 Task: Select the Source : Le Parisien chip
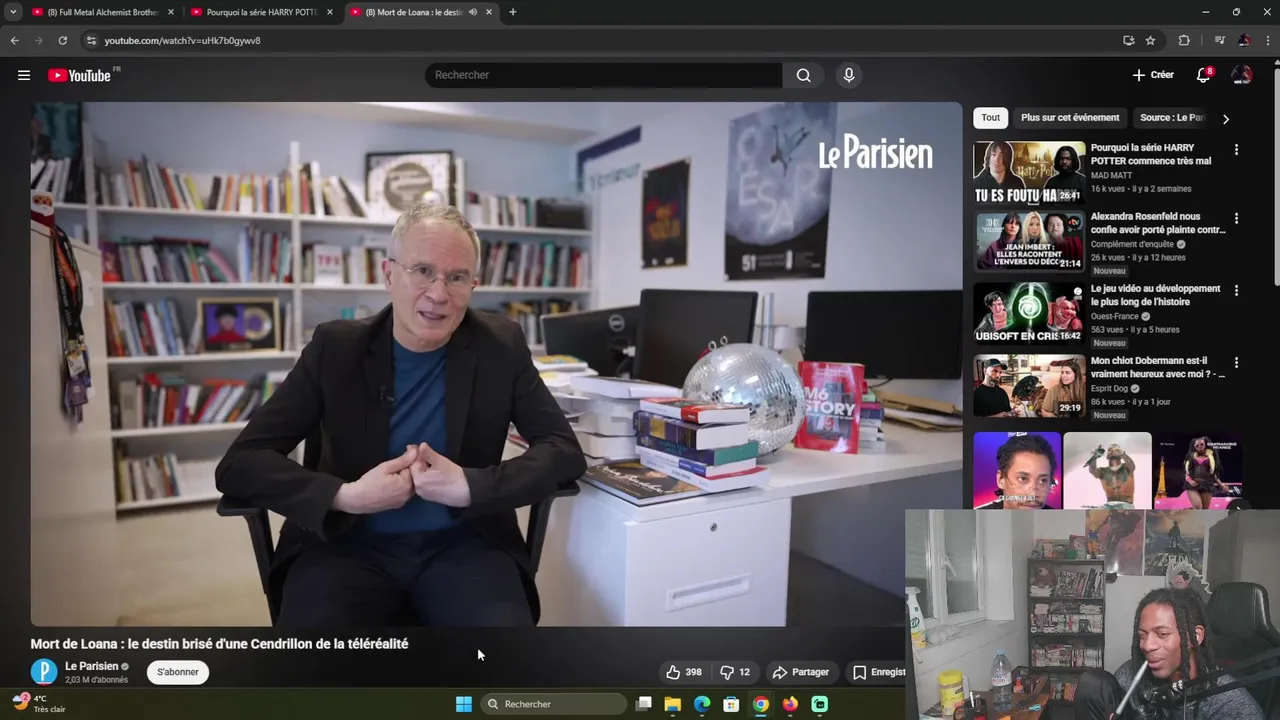coord(1172,117)
